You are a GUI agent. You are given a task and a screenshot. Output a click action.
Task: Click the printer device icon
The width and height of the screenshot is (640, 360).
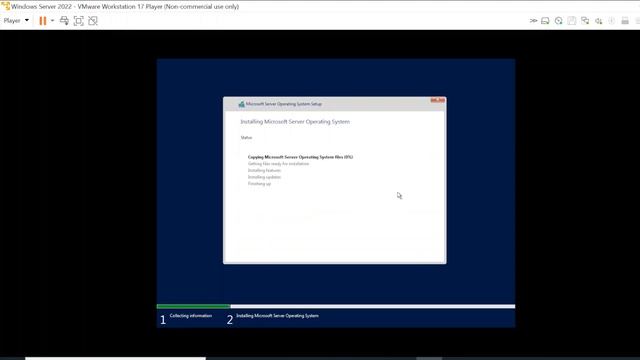pos(625,21)
